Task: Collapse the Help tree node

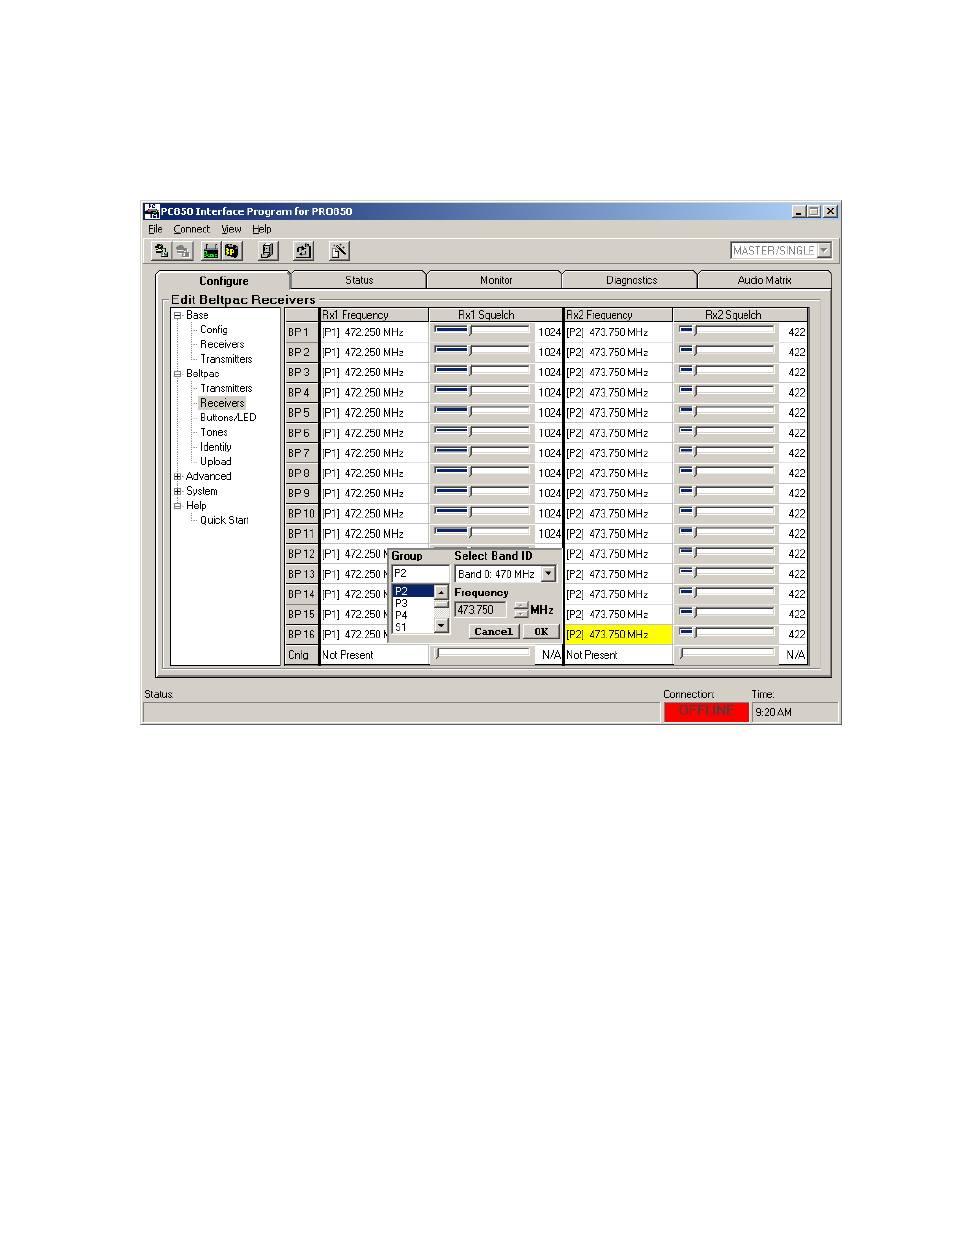Action: (x=178, y=506)
